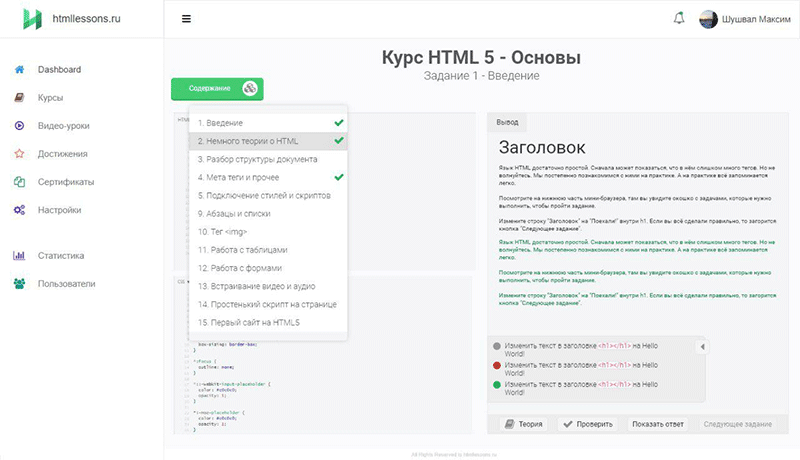Toggle the hamburger menu icon
Screen dimensions: 800x460
(x=186, y=19)
